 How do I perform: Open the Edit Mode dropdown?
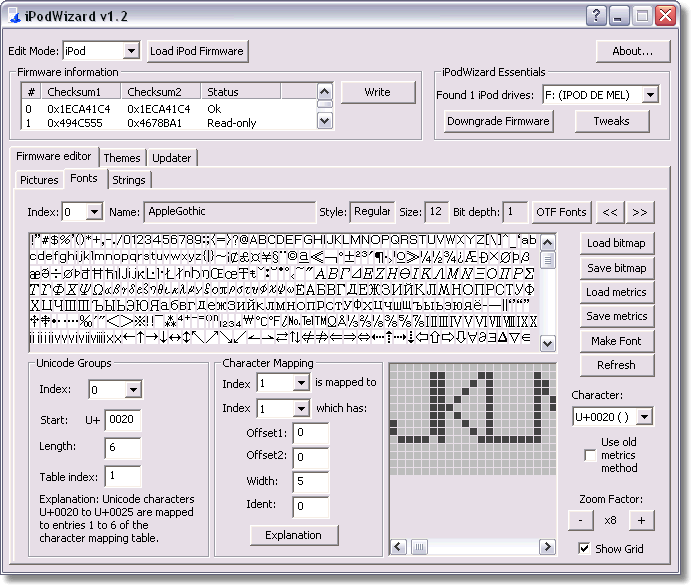(131, 51)
